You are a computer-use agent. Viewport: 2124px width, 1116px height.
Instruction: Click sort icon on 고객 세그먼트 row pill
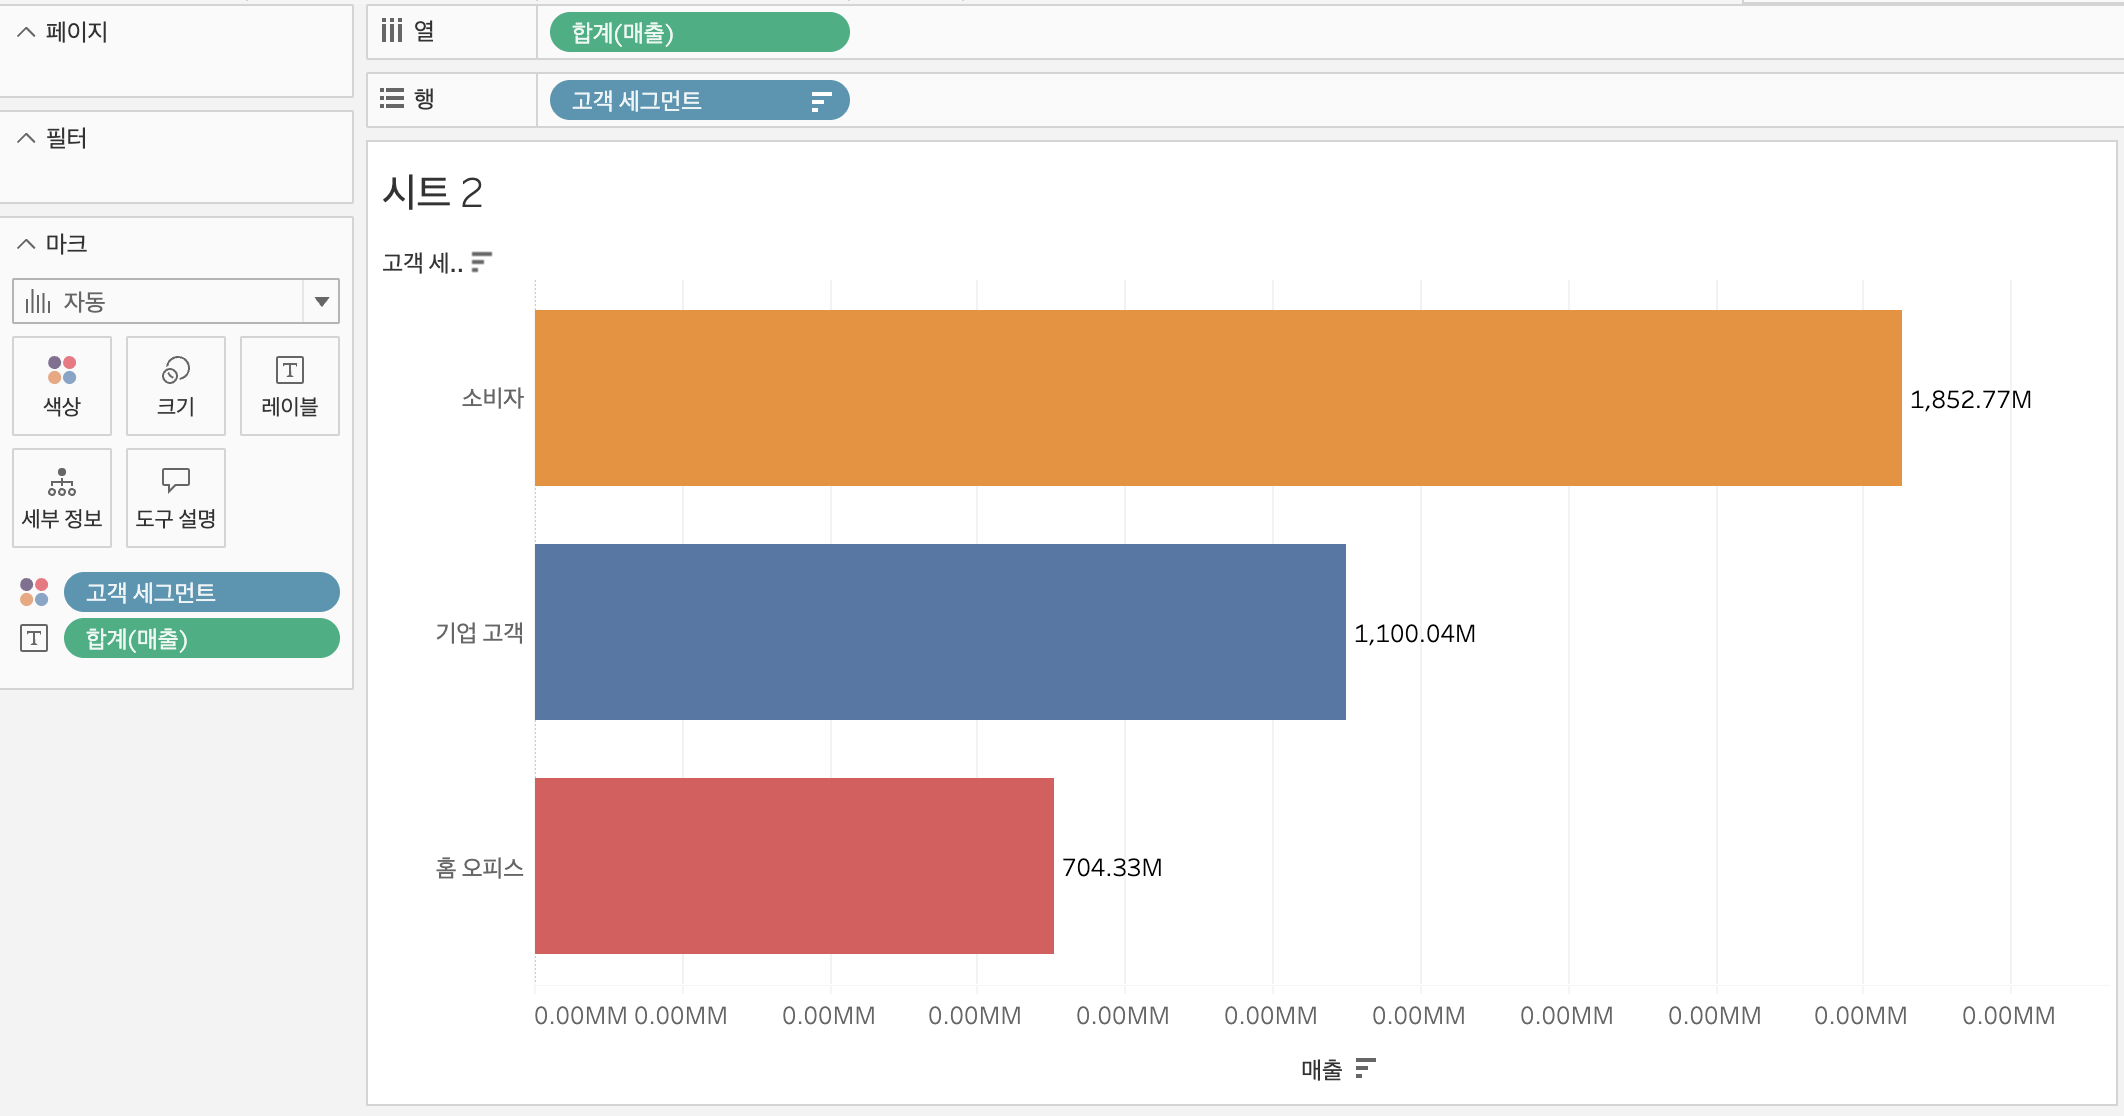coord(821,101)
